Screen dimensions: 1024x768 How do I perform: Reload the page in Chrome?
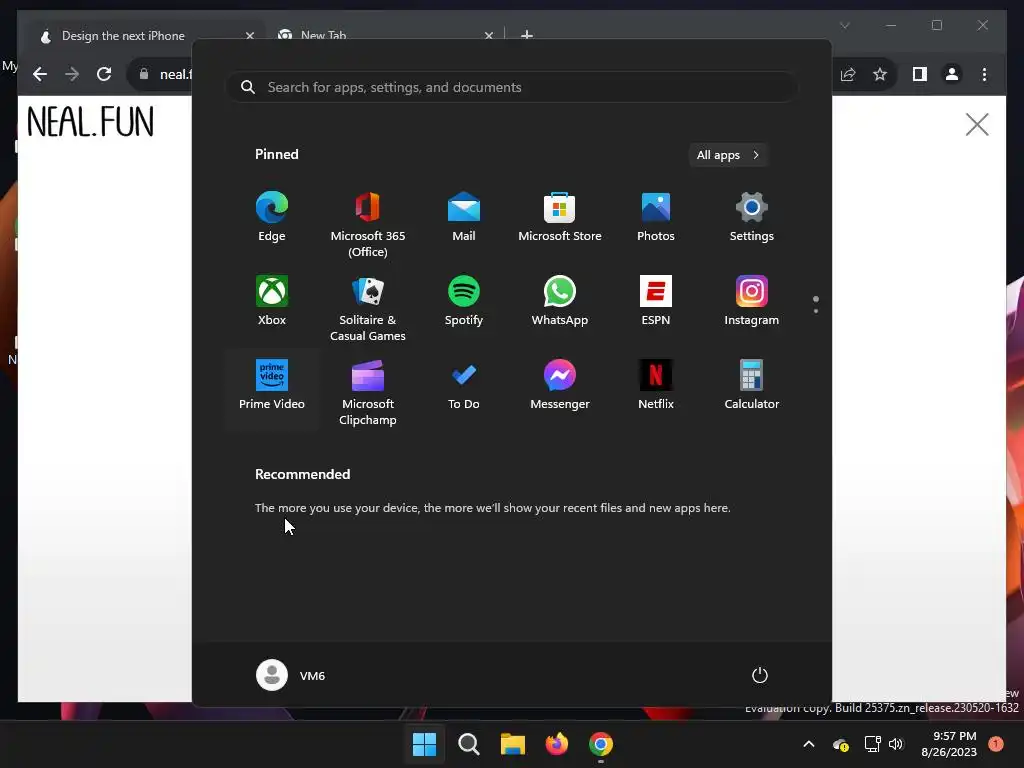[x=104, y=74]
